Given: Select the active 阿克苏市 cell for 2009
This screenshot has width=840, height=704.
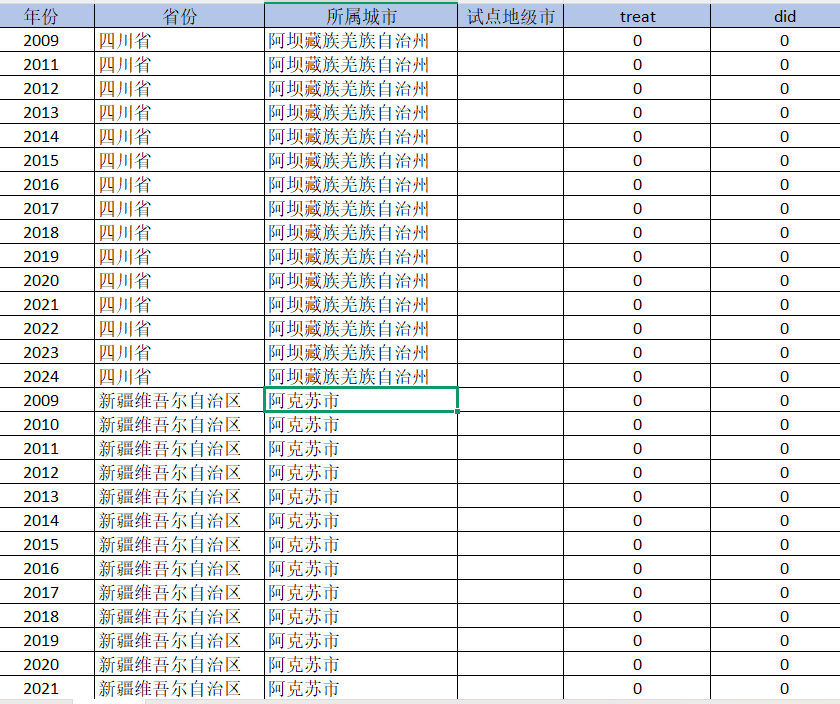Looking at the screenshot, I should click(x=361, y=400).
